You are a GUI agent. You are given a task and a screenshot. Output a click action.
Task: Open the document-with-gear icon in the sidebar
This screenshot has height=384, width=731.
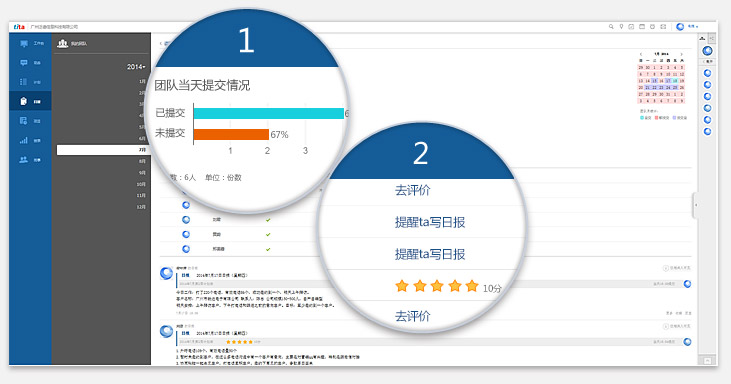coord(23,121)
